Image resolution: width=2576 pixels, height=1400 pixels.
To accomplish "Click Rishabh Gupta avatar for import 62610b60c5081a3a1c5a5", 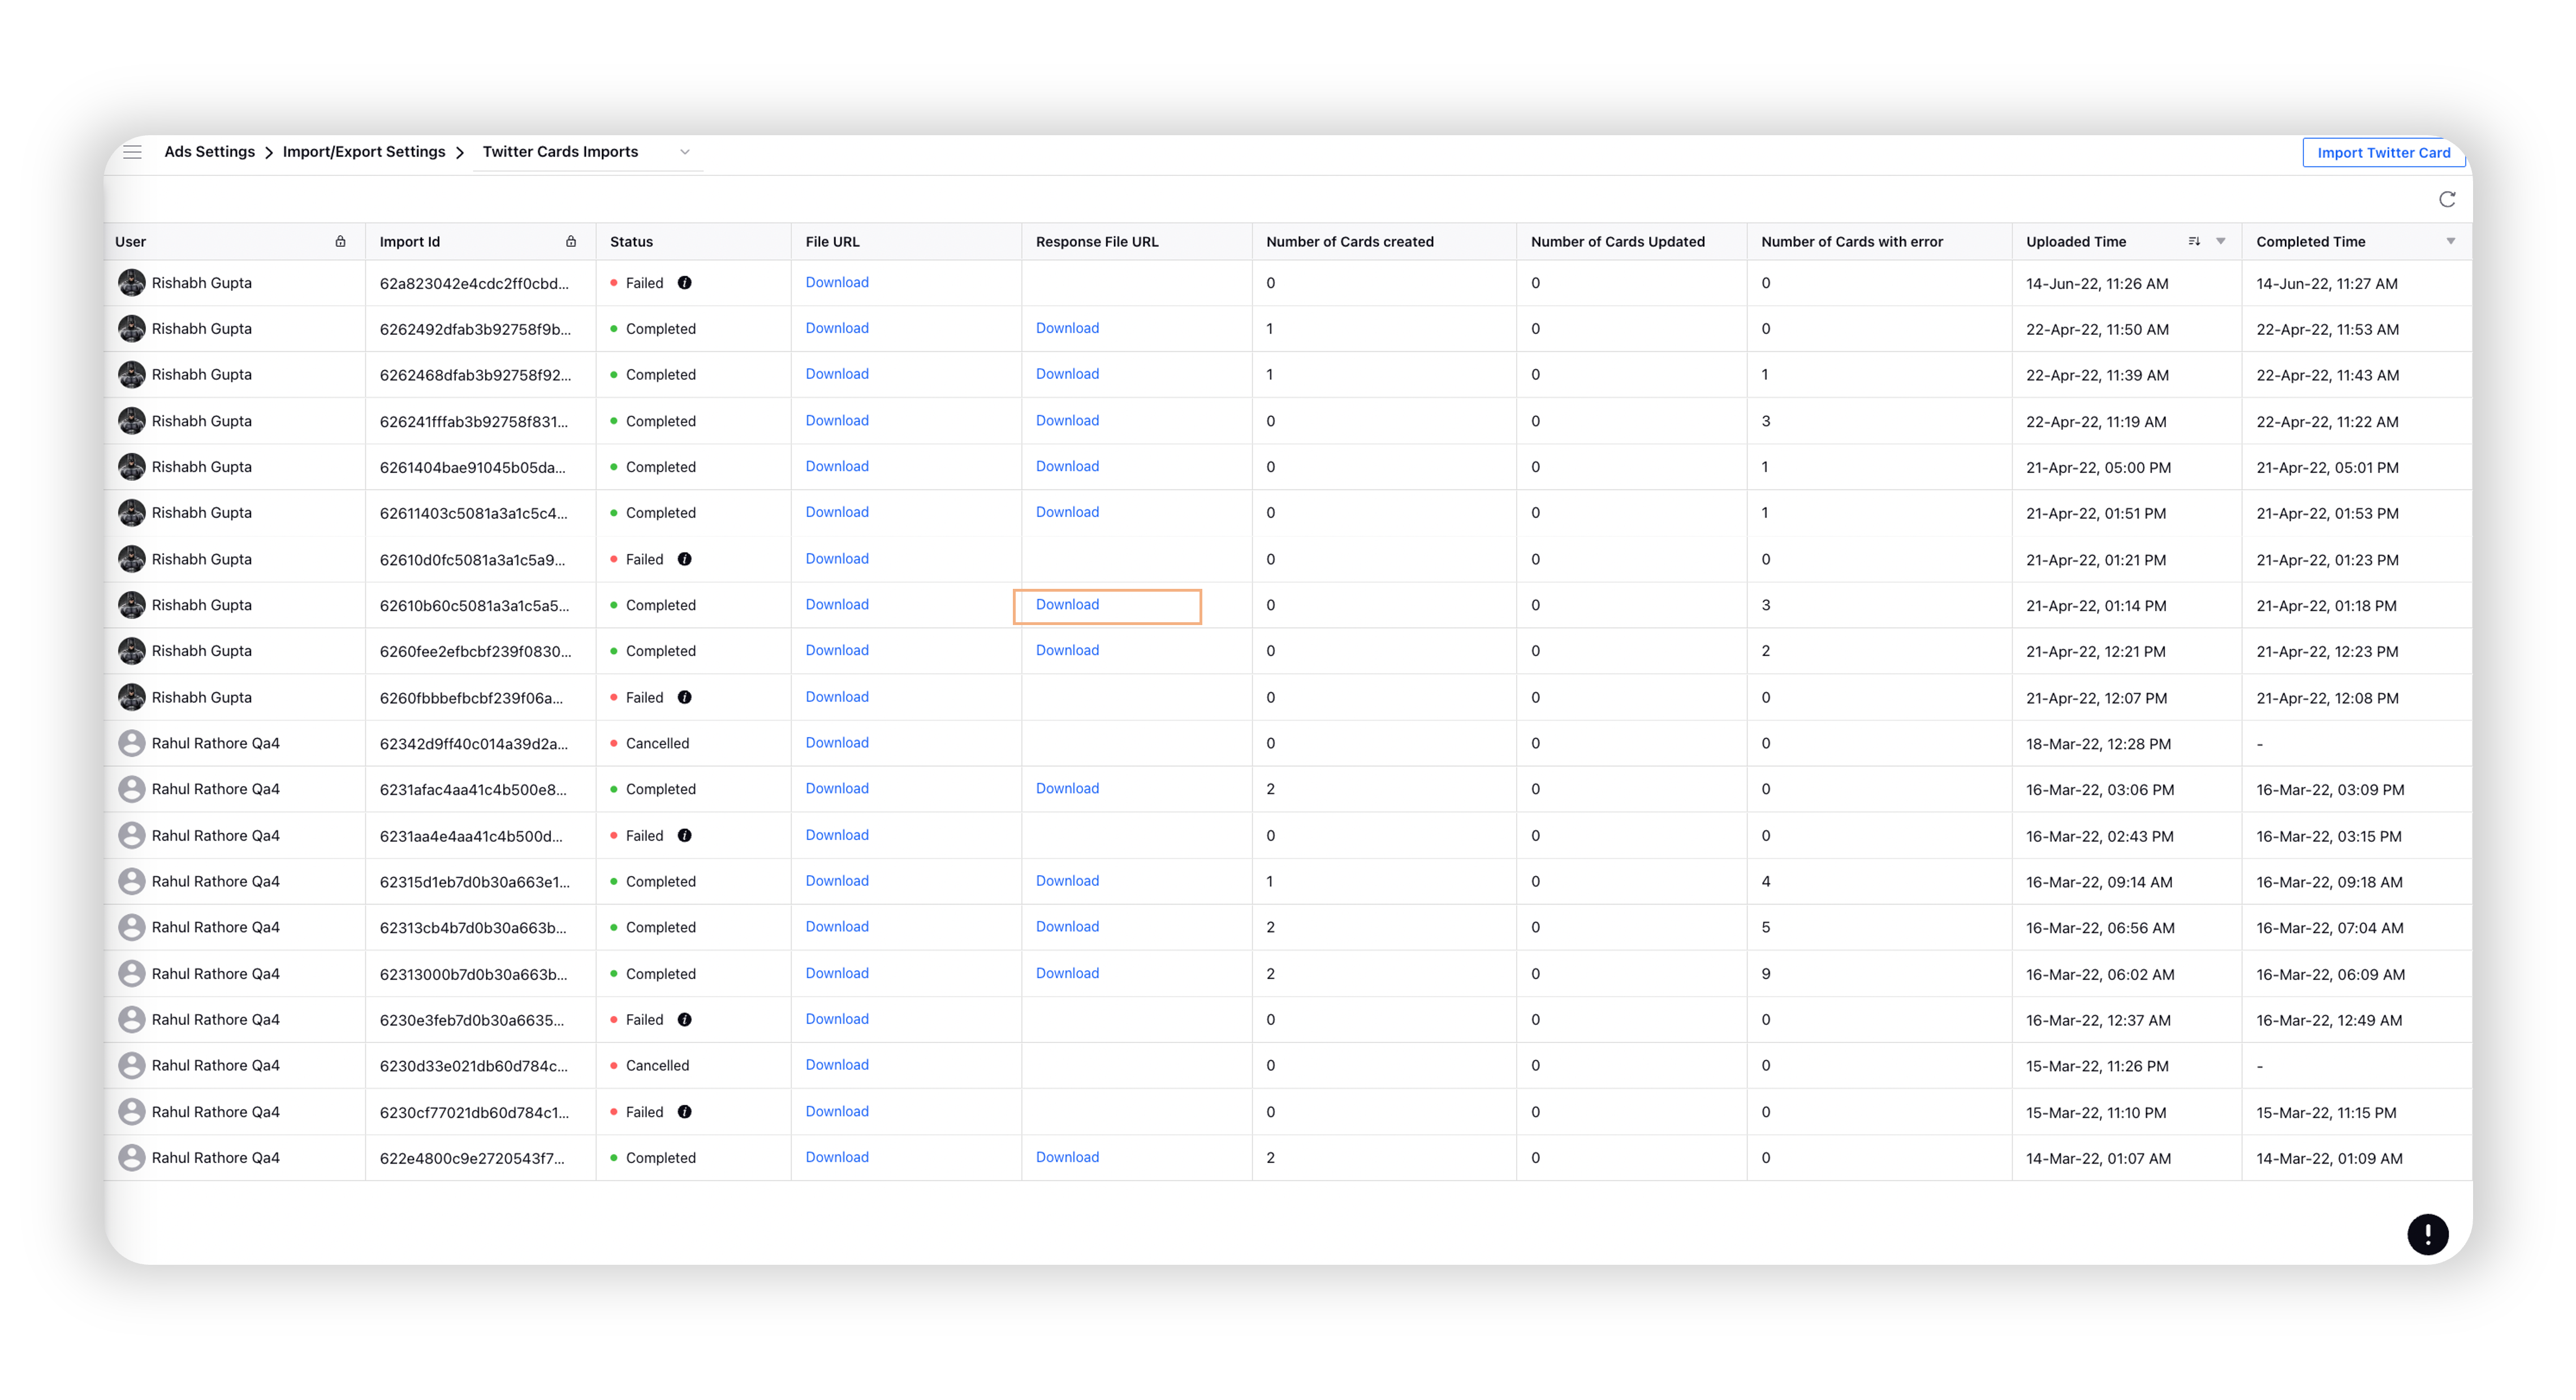I will pos(131,605).
